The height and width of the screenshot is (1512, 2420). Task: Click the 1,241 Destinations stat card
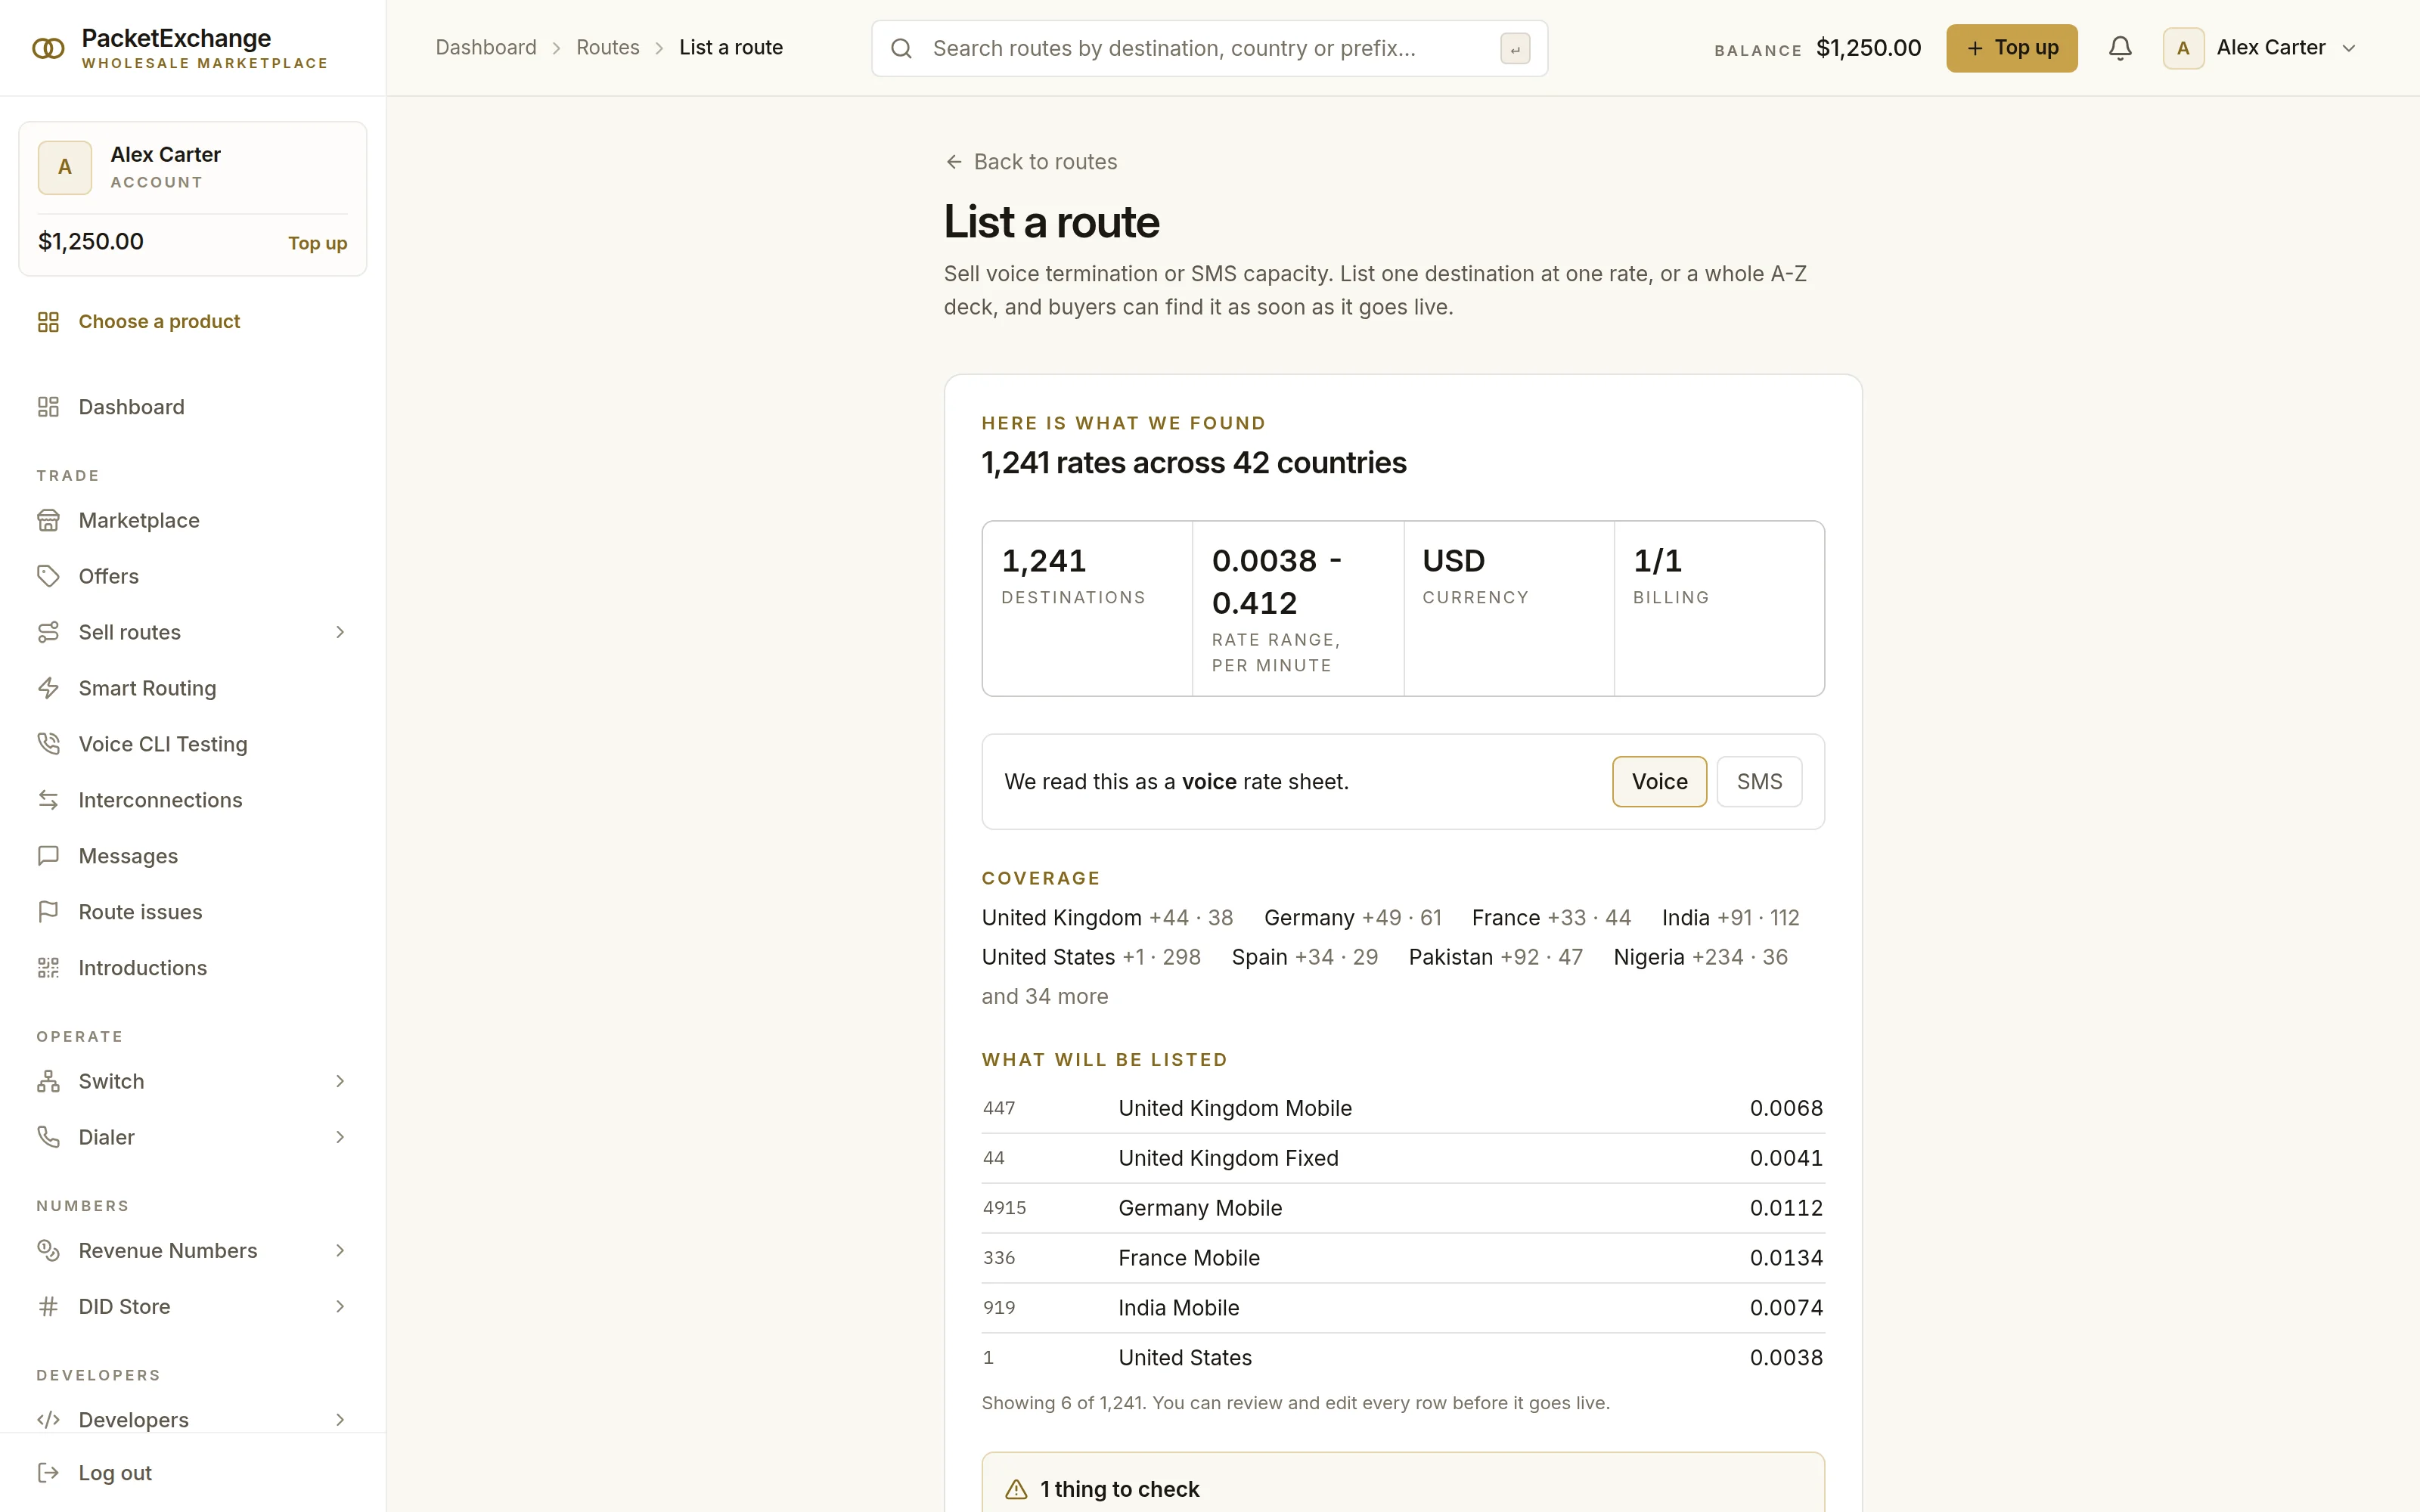[1087, 608]
